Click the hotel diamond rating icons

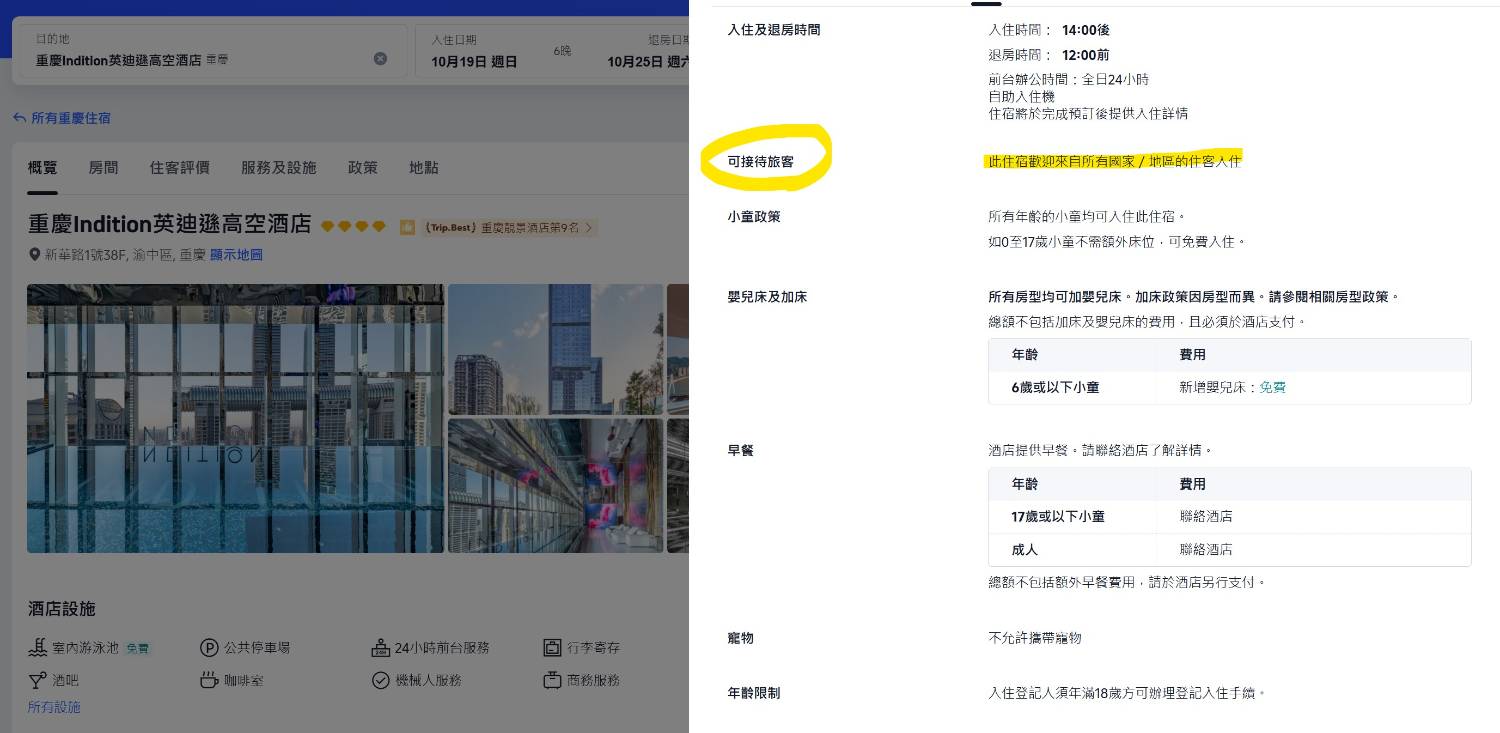(x=353, y=227)
